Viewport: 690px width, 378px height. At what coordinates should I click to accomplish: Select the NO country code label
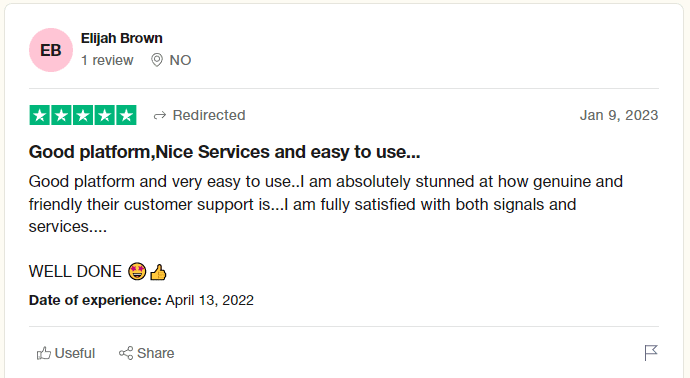pos(180,60)
